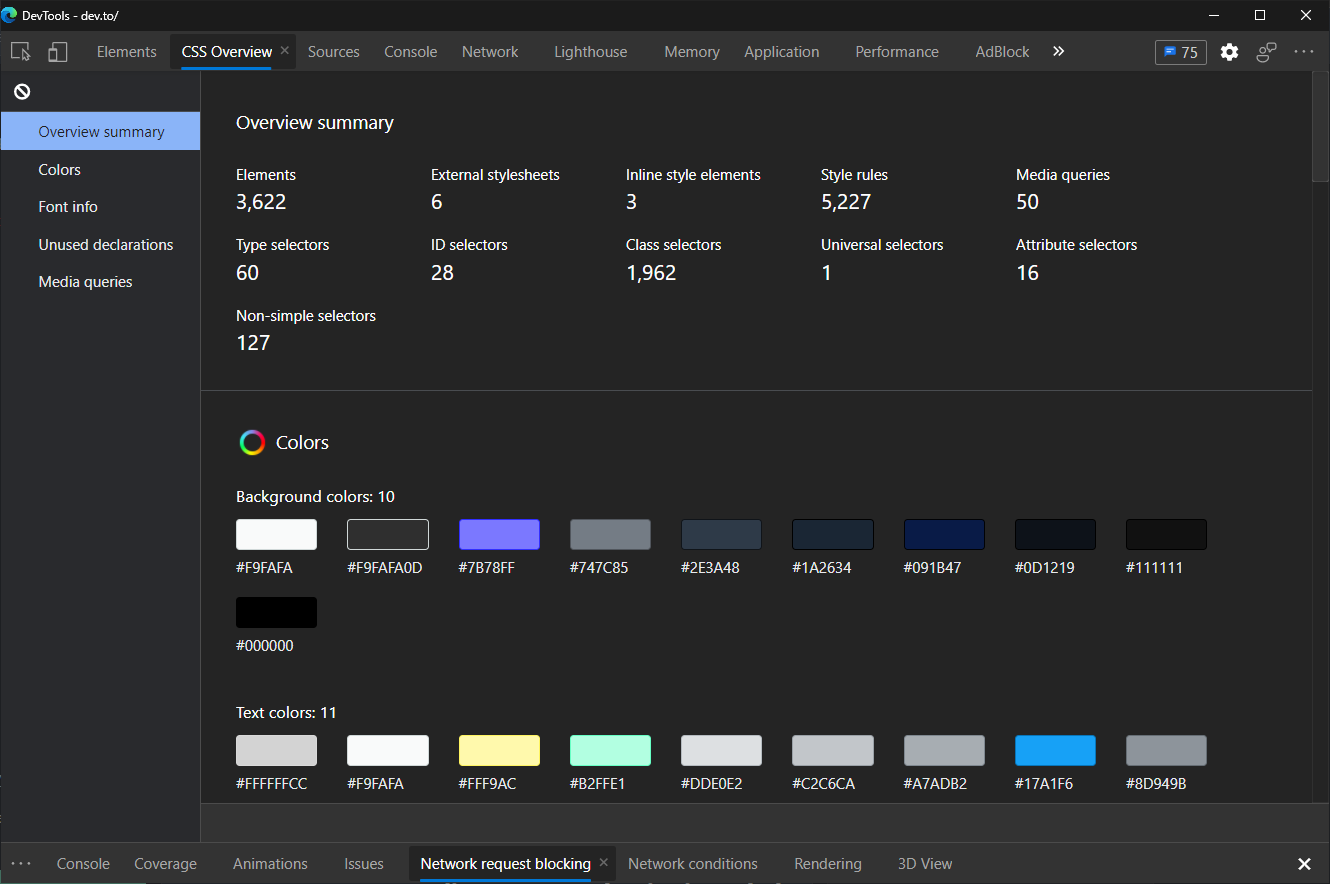Toggle device emulation icon
The width and height of the screenshot is (1330, 884).
coord(58,52)
